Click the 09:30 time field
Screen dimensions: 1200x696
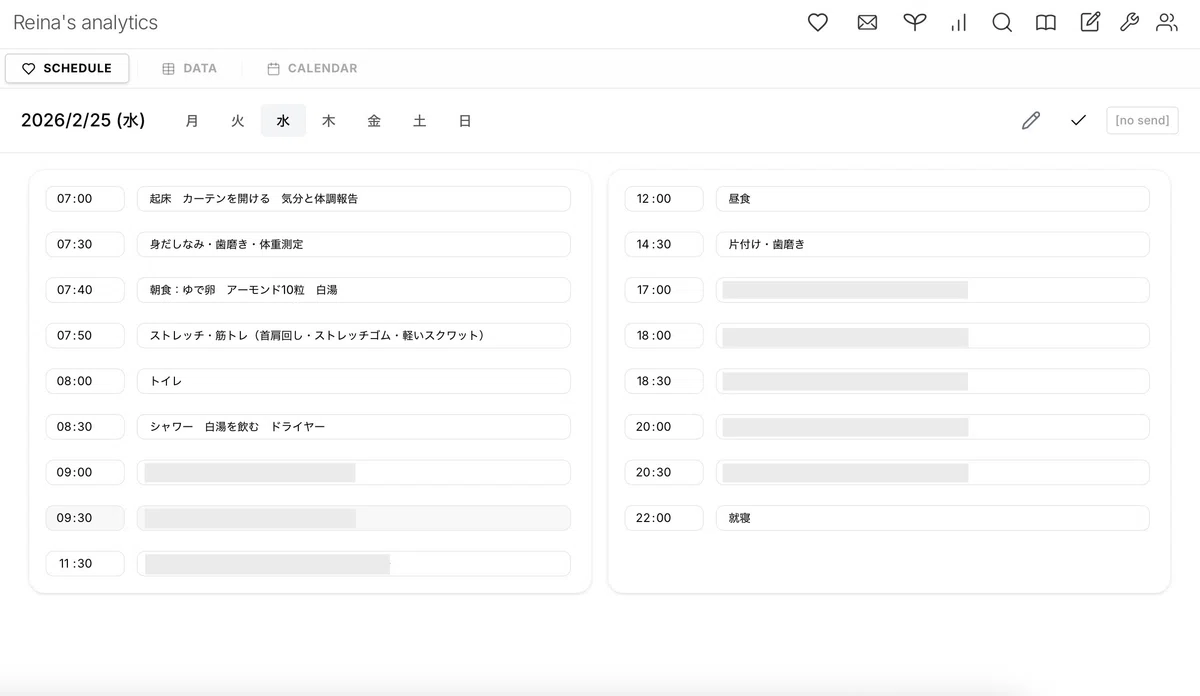(85, 518)
